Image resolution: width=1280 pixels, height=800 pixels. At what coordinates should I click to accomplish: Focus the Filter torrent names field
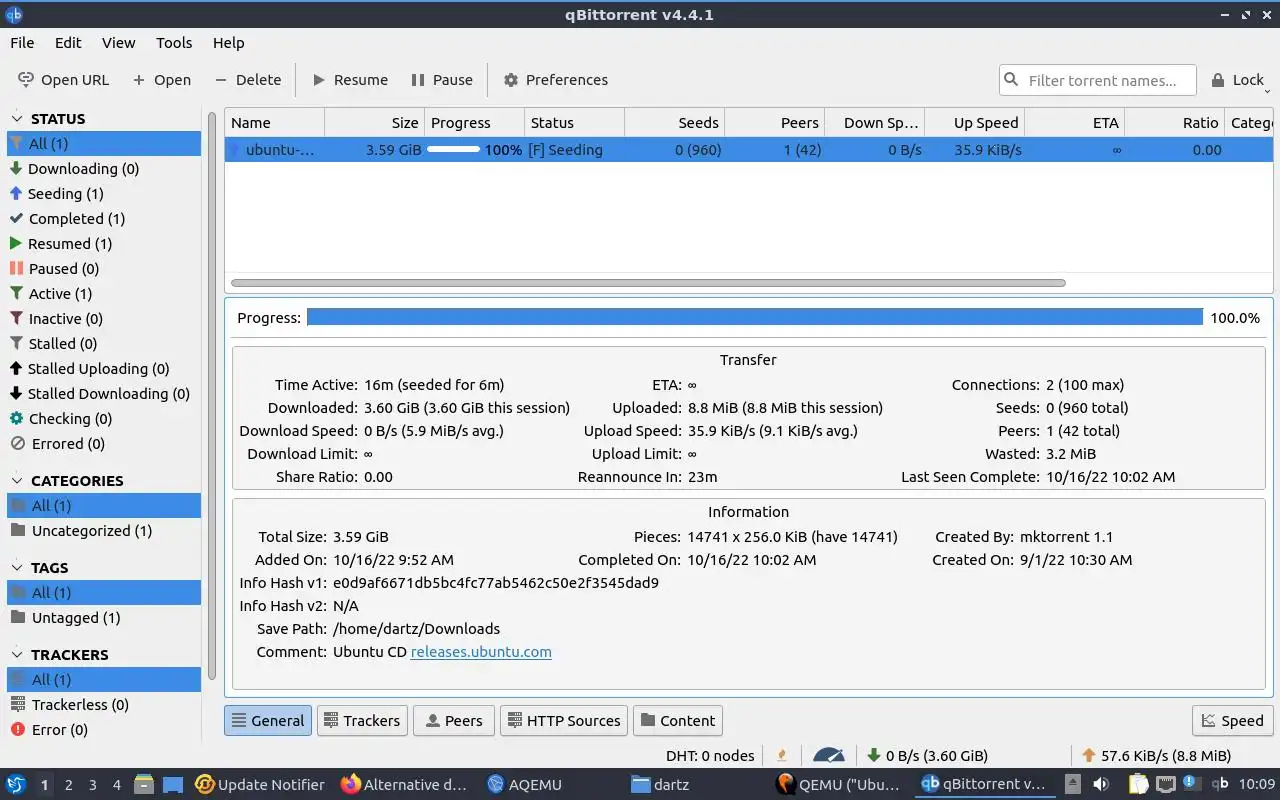(1097, 80)
